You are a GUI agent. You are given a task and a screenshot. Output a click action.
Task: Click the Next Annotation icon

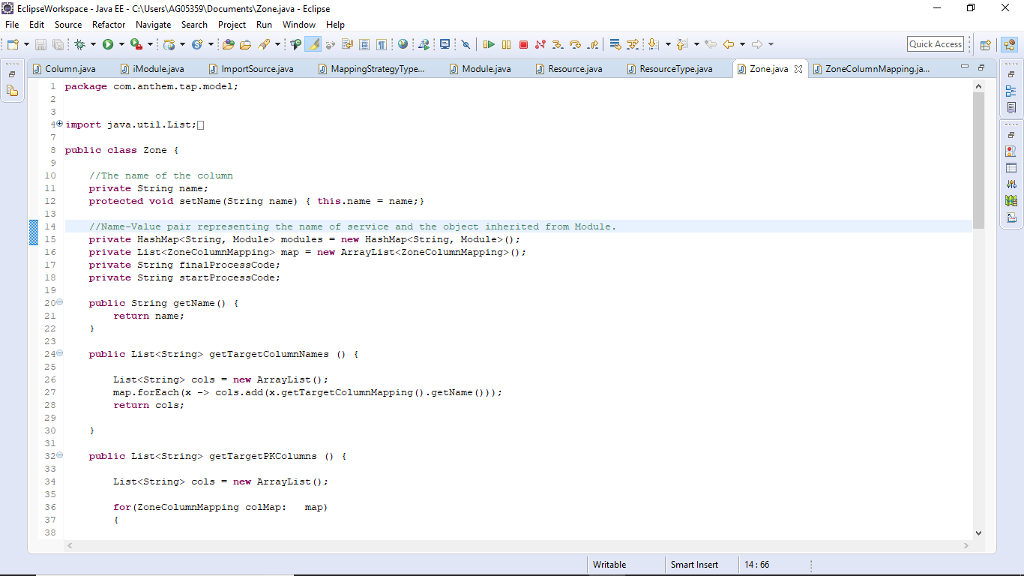(x=652, y=44)
